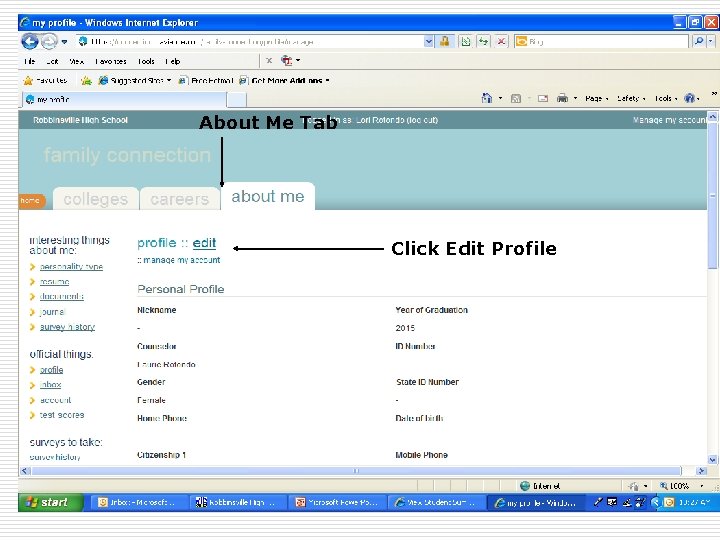Open the Favorites star button
This screenshot has width=720, height=540.
(45, 80)
